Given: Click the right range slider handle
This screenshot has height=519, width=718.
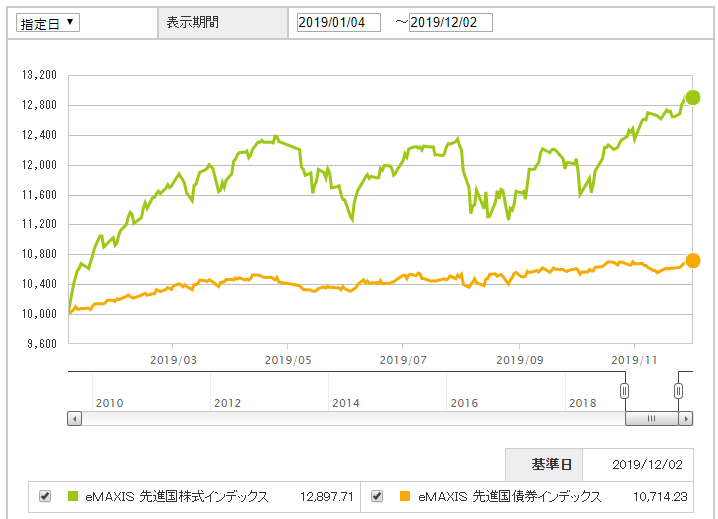Looking at the screenshot, I should point(679,391).
